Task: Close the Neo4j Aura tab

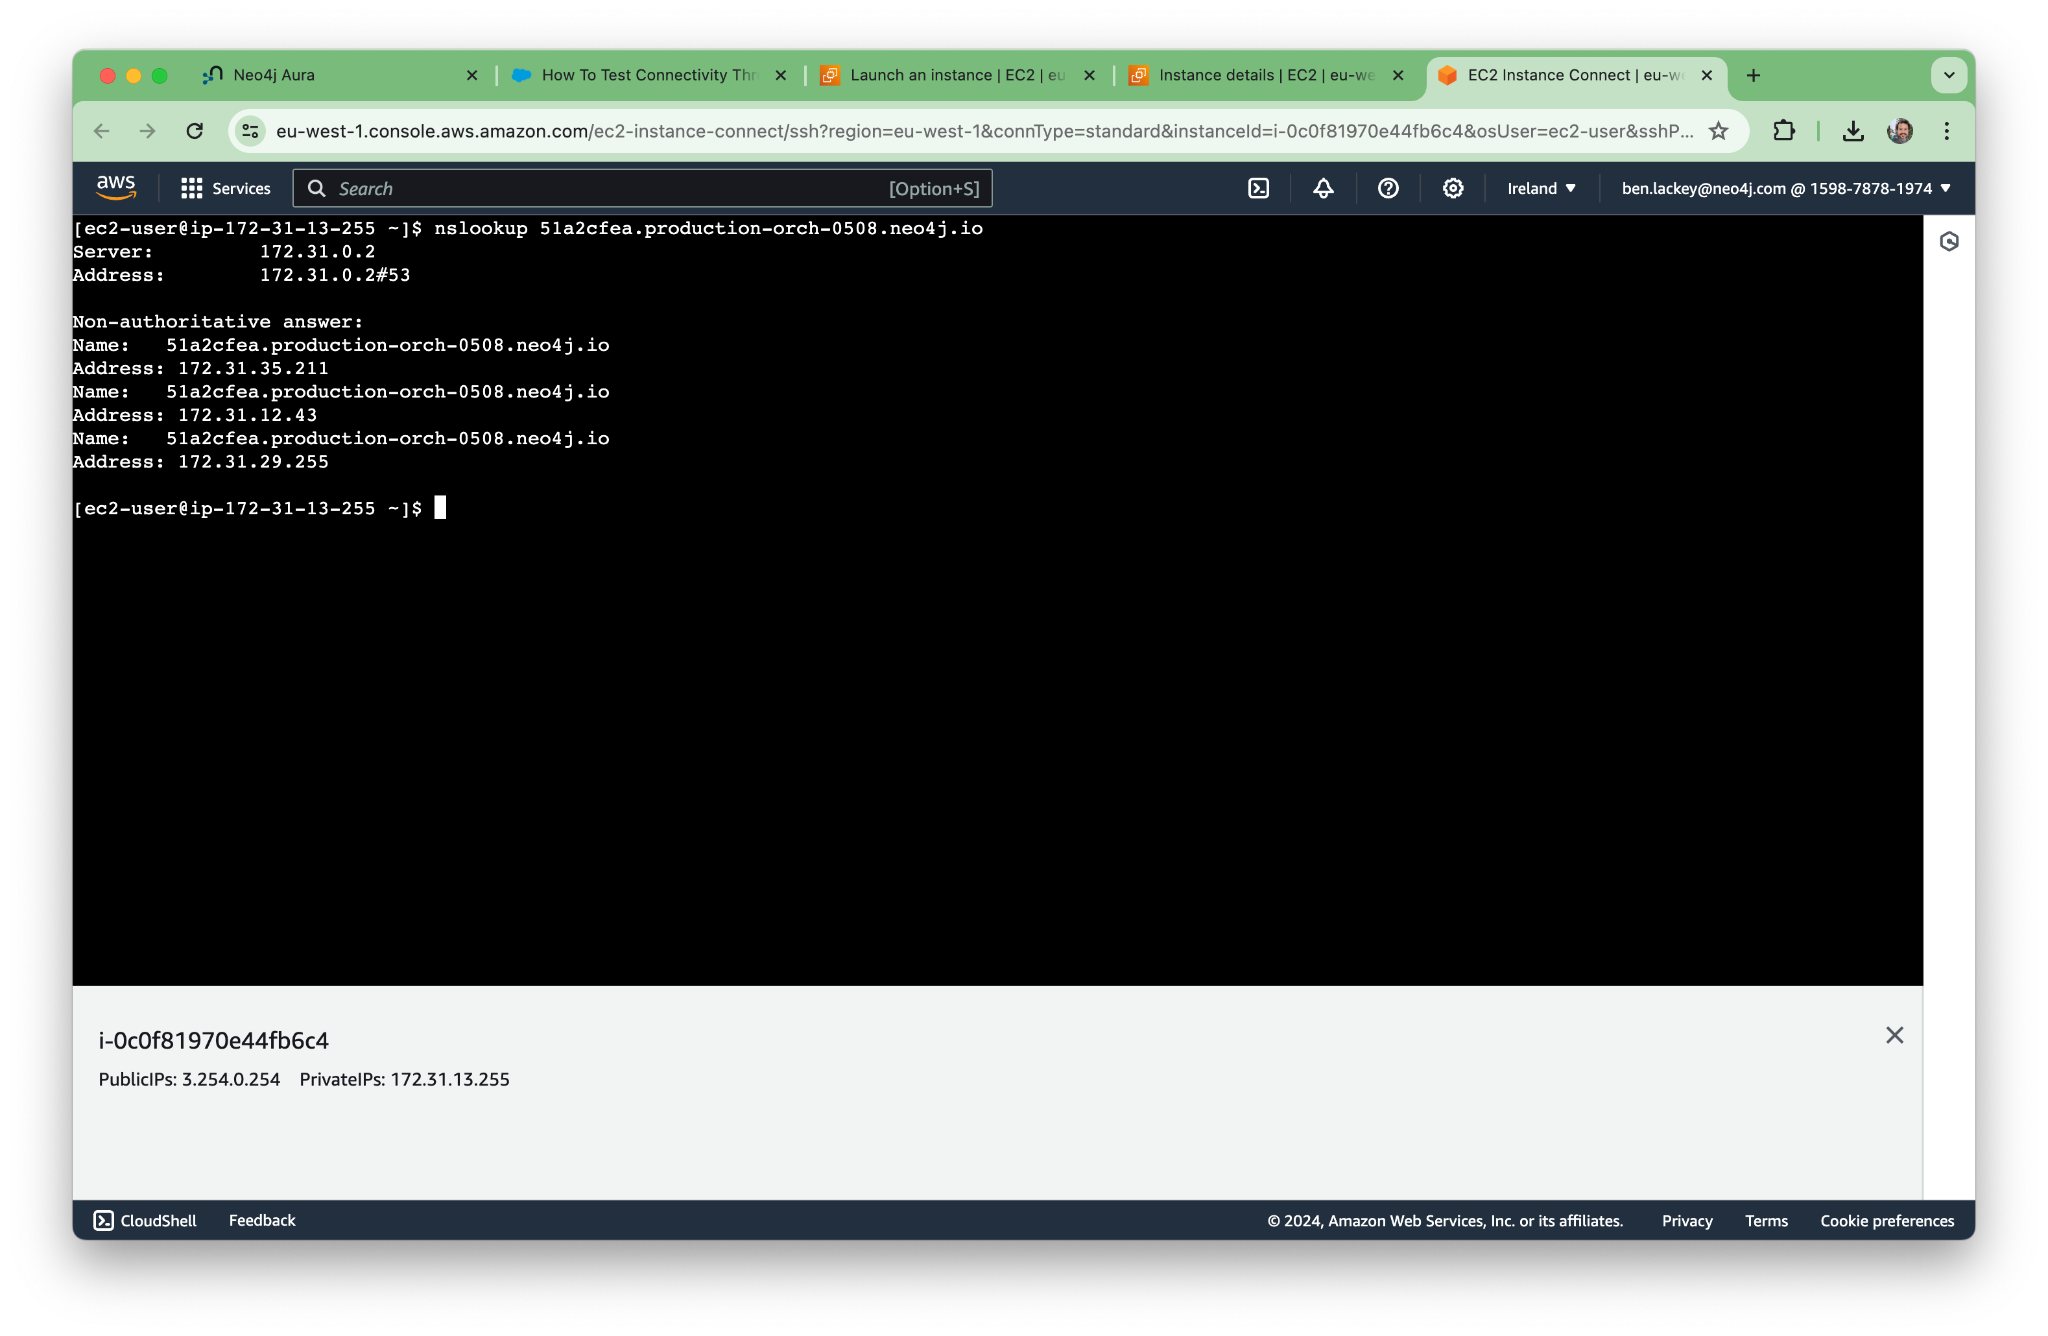Action: pos(472,75)
